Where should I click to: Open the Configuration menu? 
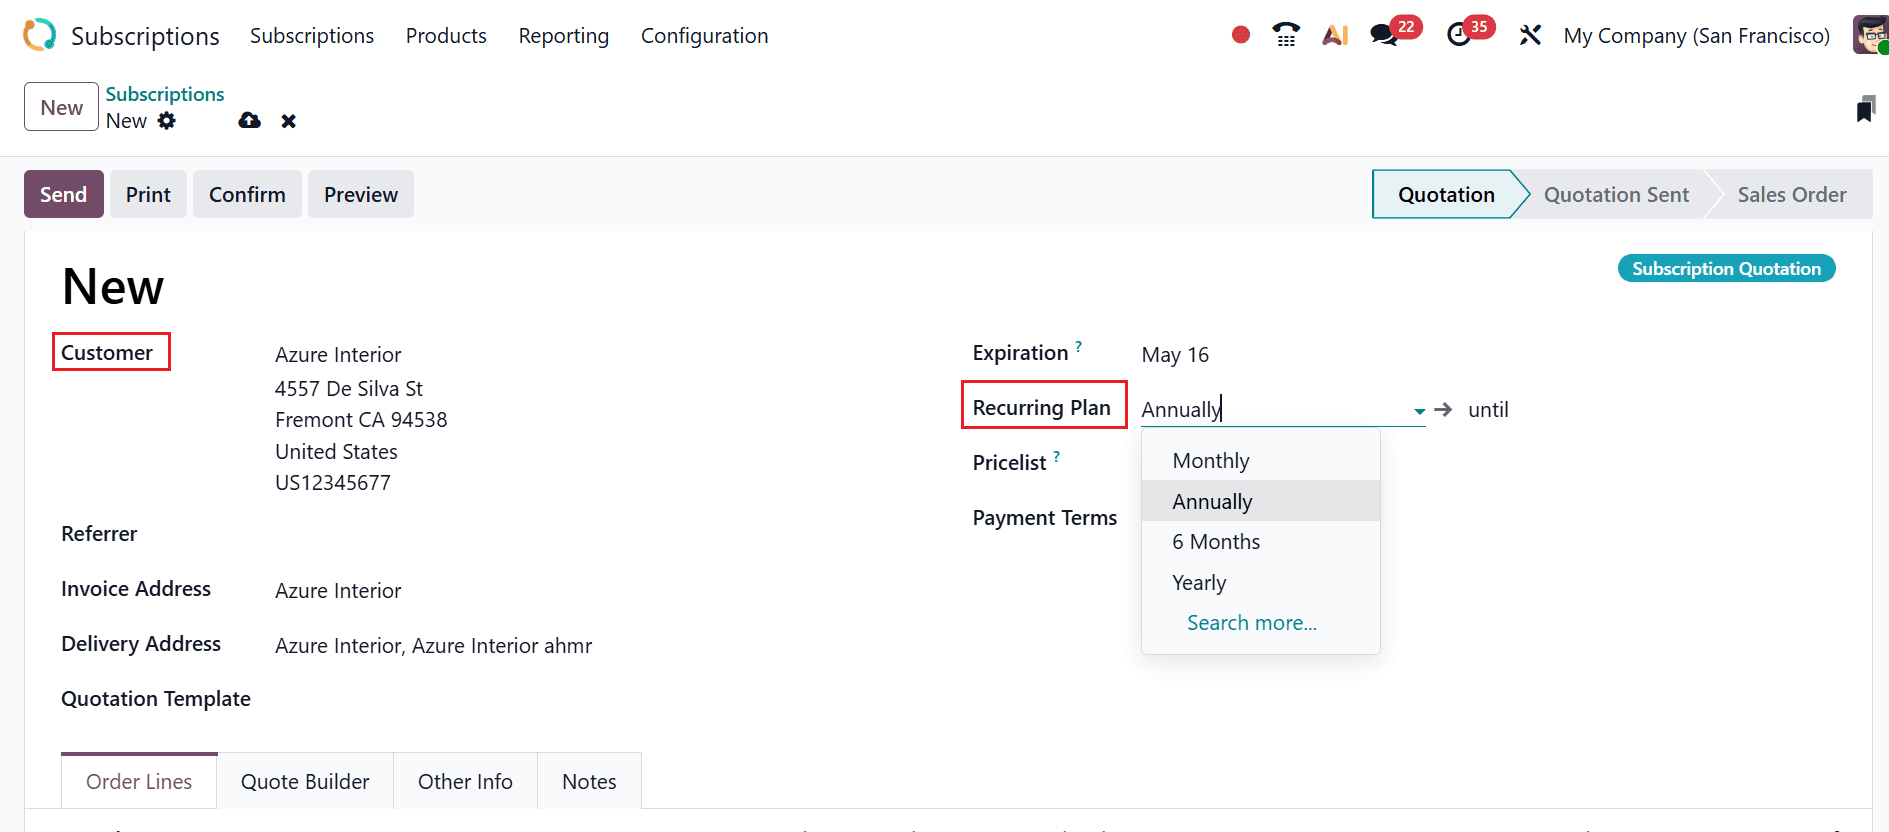coord(705,36)
